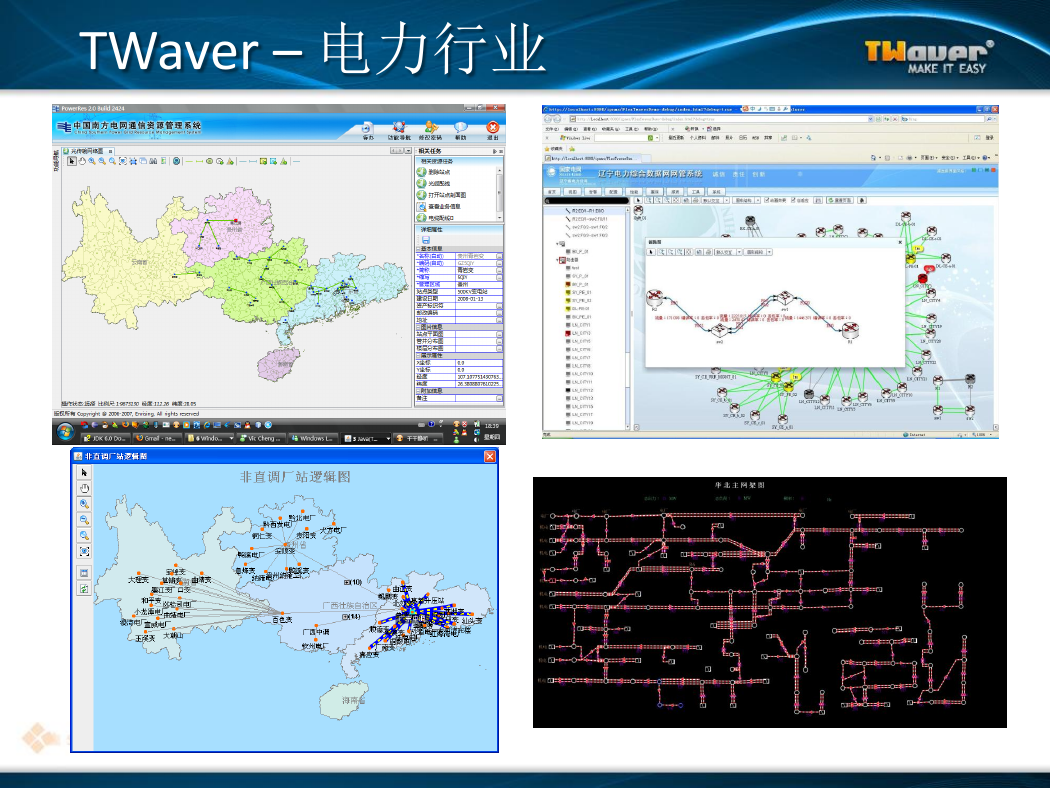The image size is (1050, 788).
Task: Click the 百色变 station label on logic map
Action: (x=283, y=620)
